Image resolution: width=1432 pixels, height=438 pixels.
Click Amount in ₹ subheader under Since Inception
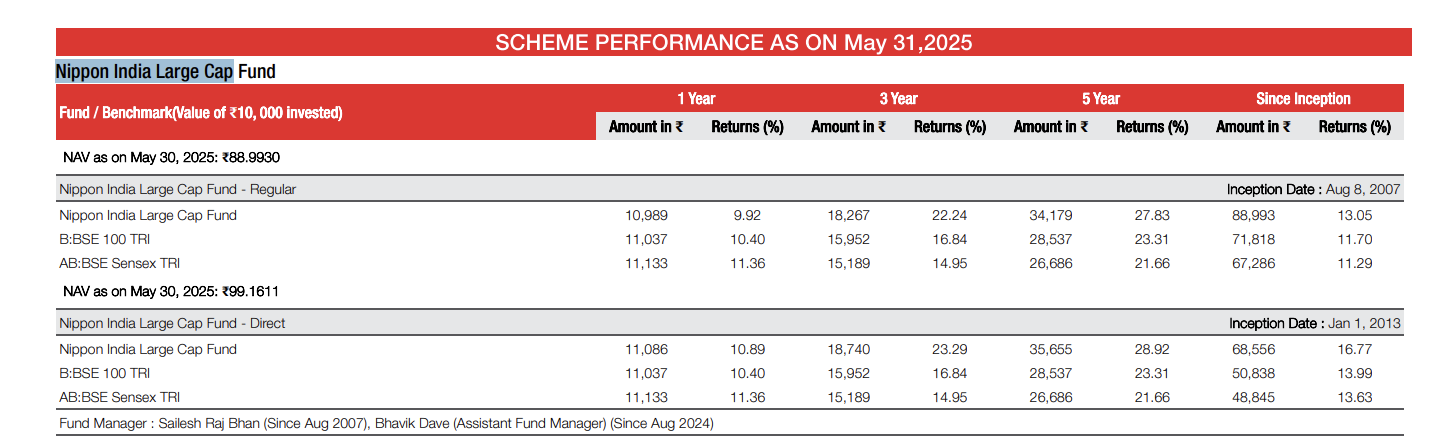[1253, 127]
